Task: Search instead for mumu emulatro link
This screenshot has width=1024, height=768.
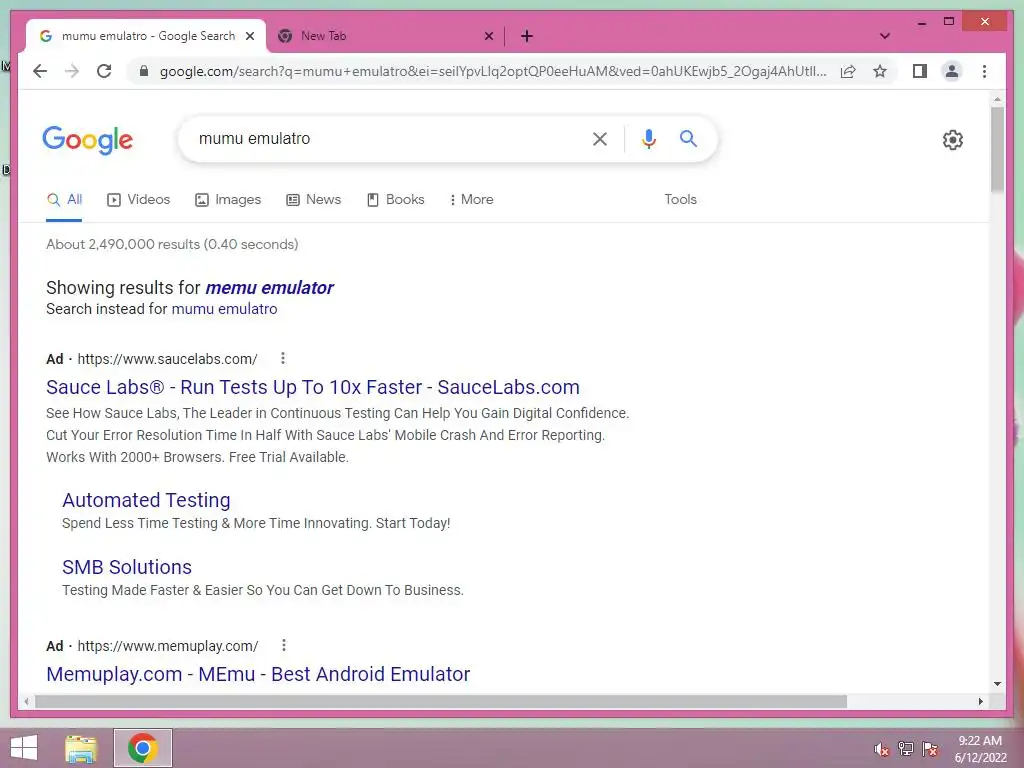Action: click(x=224, y=309)
